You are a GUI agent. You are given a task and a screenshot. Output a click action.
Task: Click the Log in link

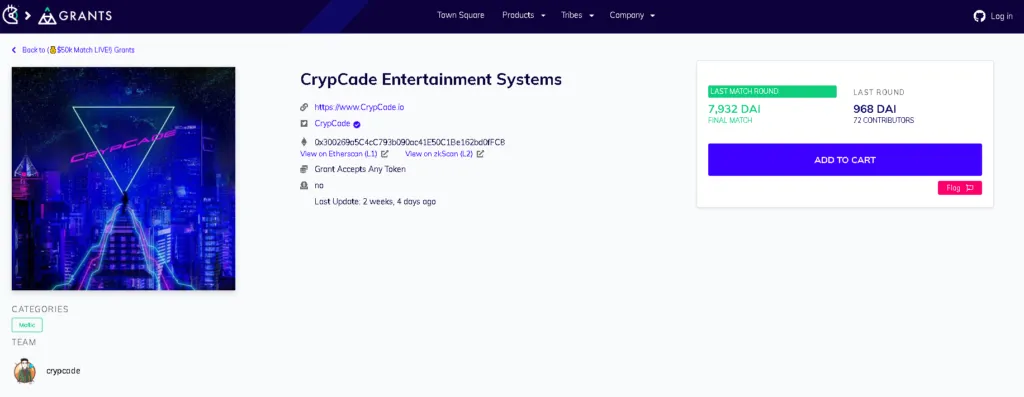coord(1001,16)
